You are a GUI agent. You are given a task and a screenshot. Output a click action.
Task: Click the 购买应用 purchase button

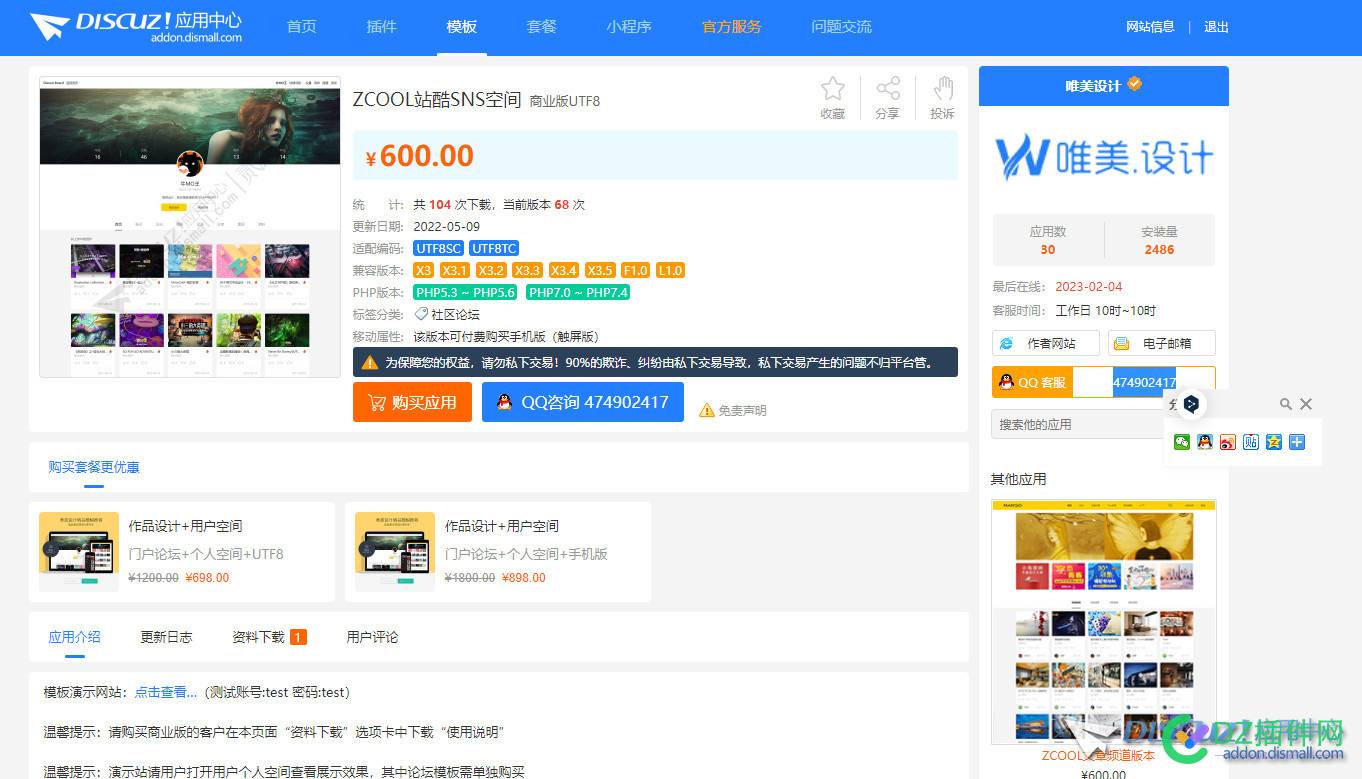(x=412, y=402)
